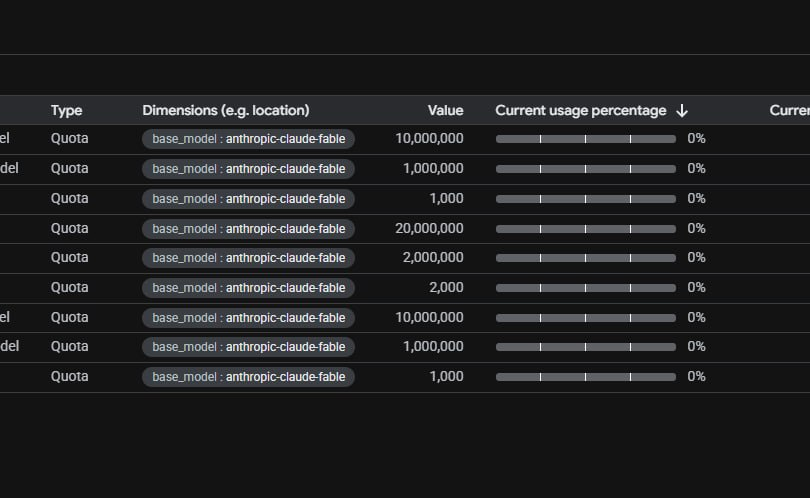
Task: Click the Current usage percentage header label
Action: [x=581, y=111]
